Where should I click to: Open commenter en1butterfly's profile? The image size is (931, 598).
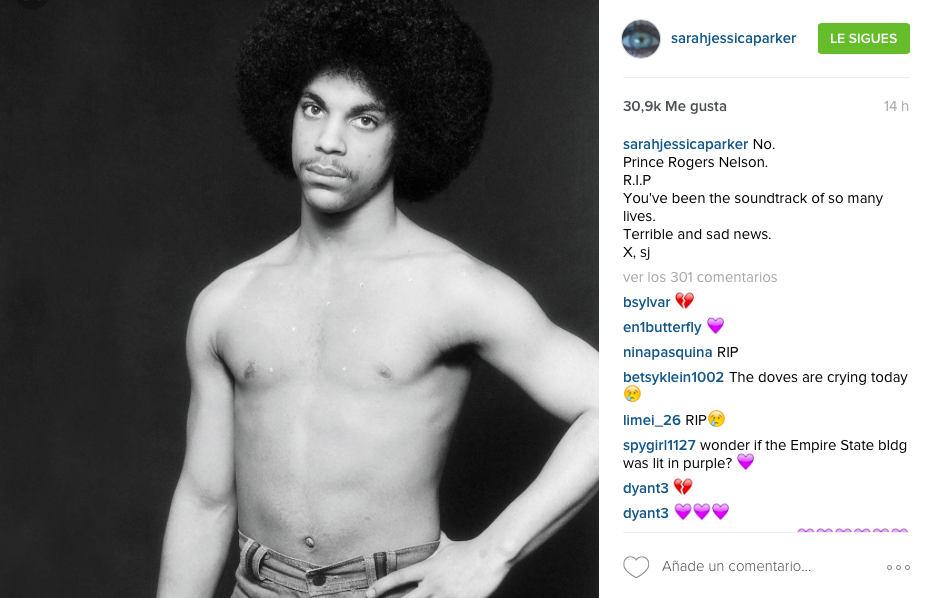click(662, 327)
